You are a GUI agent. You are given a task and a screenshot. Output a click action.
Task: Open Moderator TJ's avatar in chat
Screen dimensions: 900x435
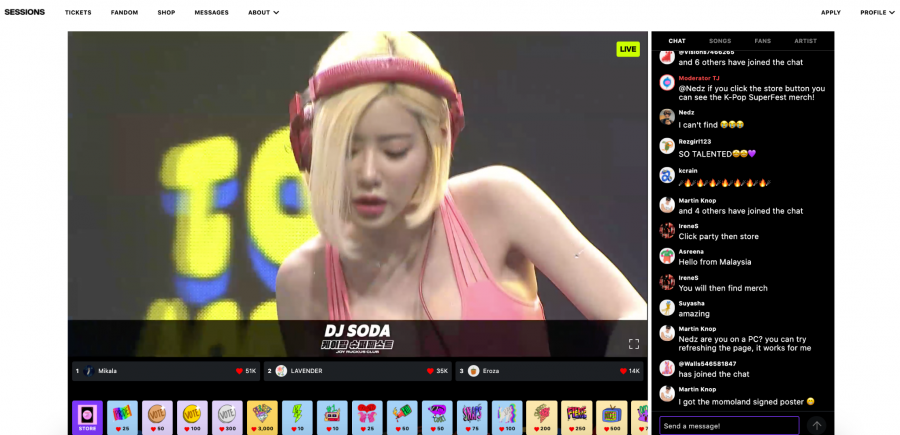pos(667,83)
